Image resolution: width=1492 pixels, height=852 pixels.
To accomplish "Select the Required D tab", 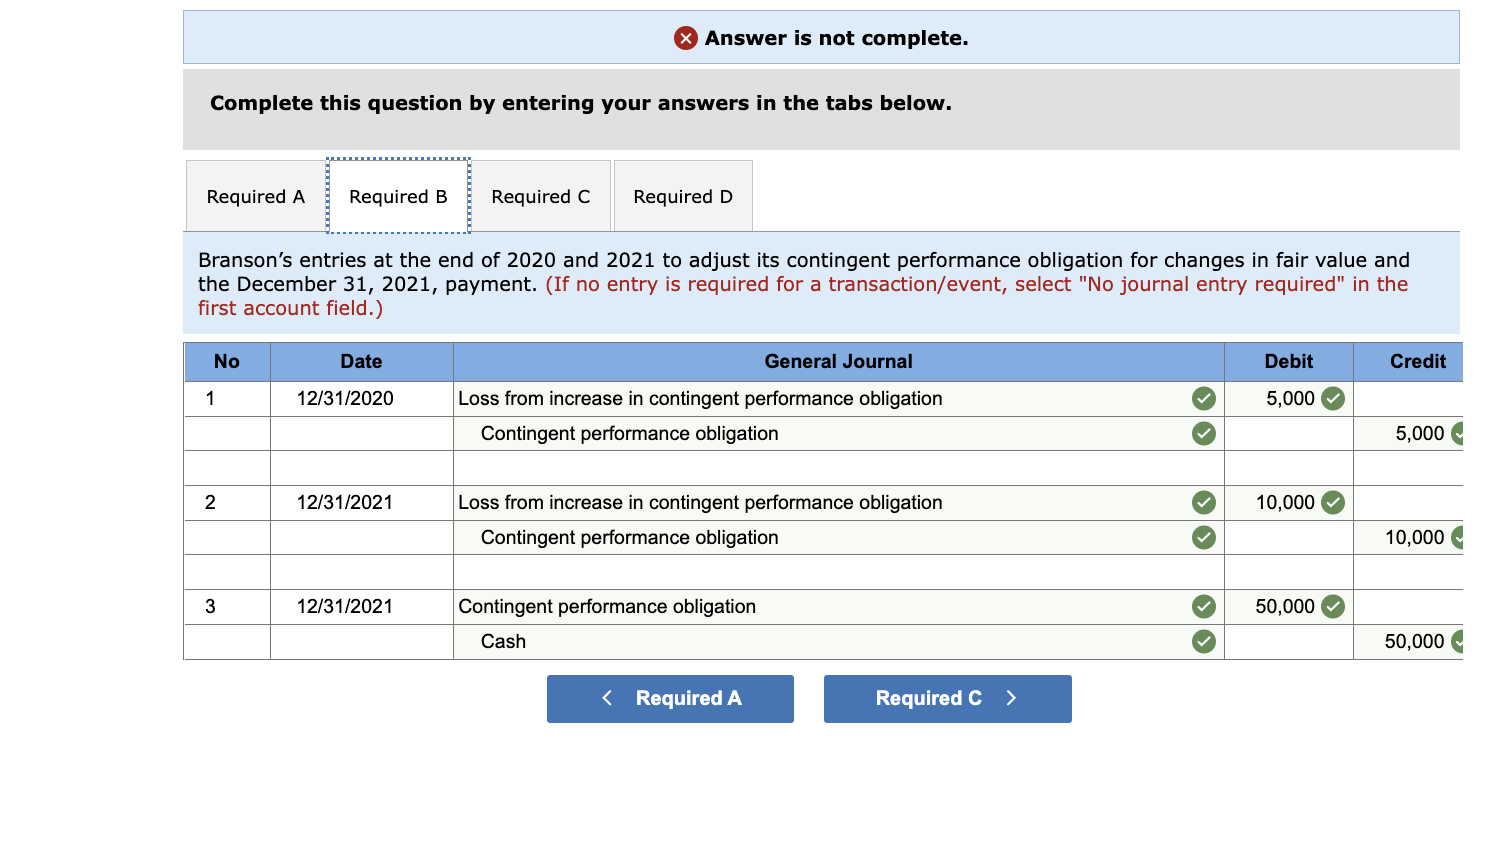I will click(x=682, y=197).
